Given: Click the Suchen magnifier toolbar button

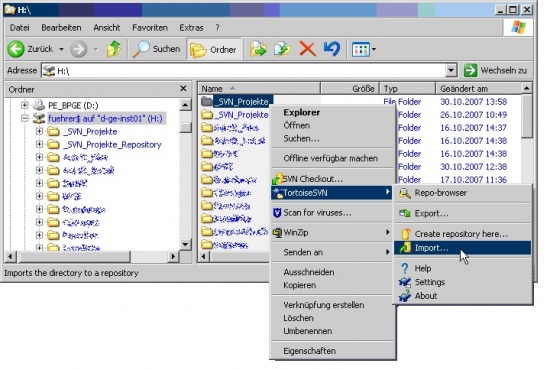Looking at the screenshot, I should (156, 49).
